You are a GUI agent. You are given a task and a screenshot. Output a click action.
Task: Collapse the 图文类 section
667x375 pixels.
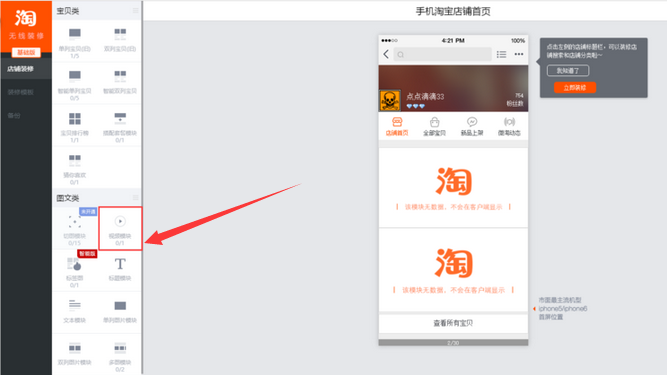(135, 198)
